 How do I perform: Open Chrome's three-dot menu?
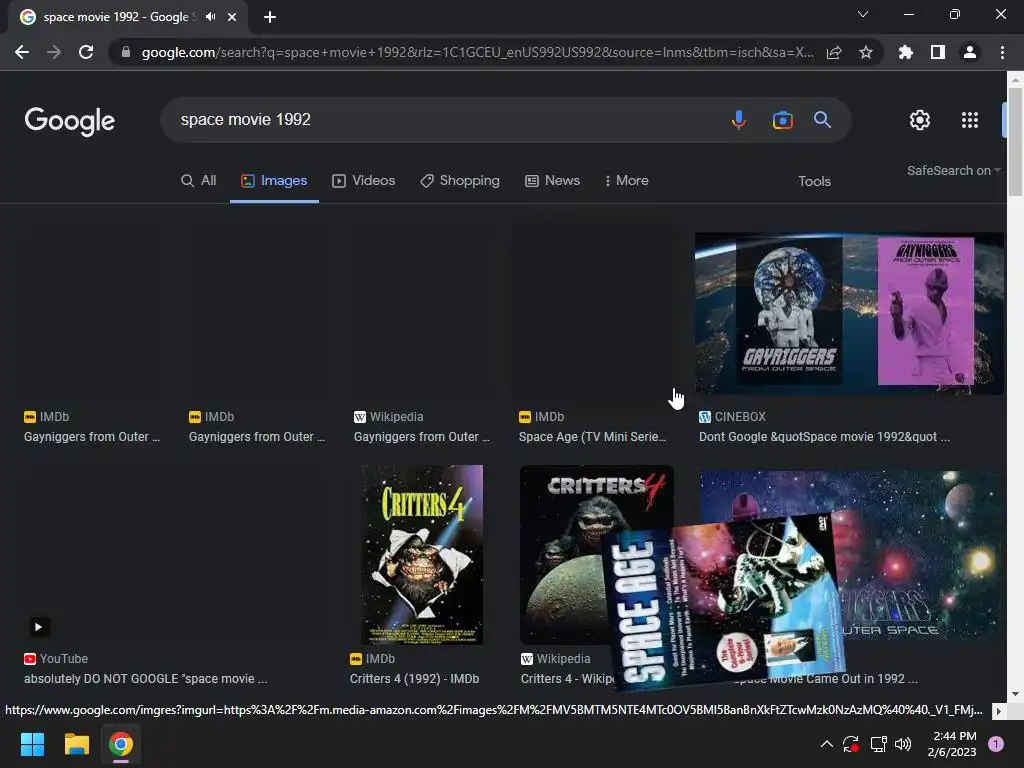[x=1002, y=52]
